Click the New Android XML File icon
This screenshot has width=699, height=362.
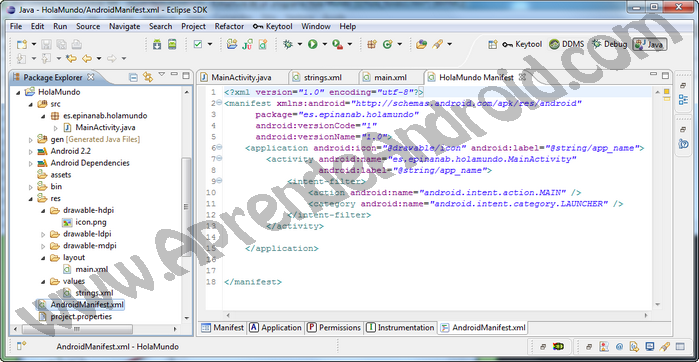263,44
